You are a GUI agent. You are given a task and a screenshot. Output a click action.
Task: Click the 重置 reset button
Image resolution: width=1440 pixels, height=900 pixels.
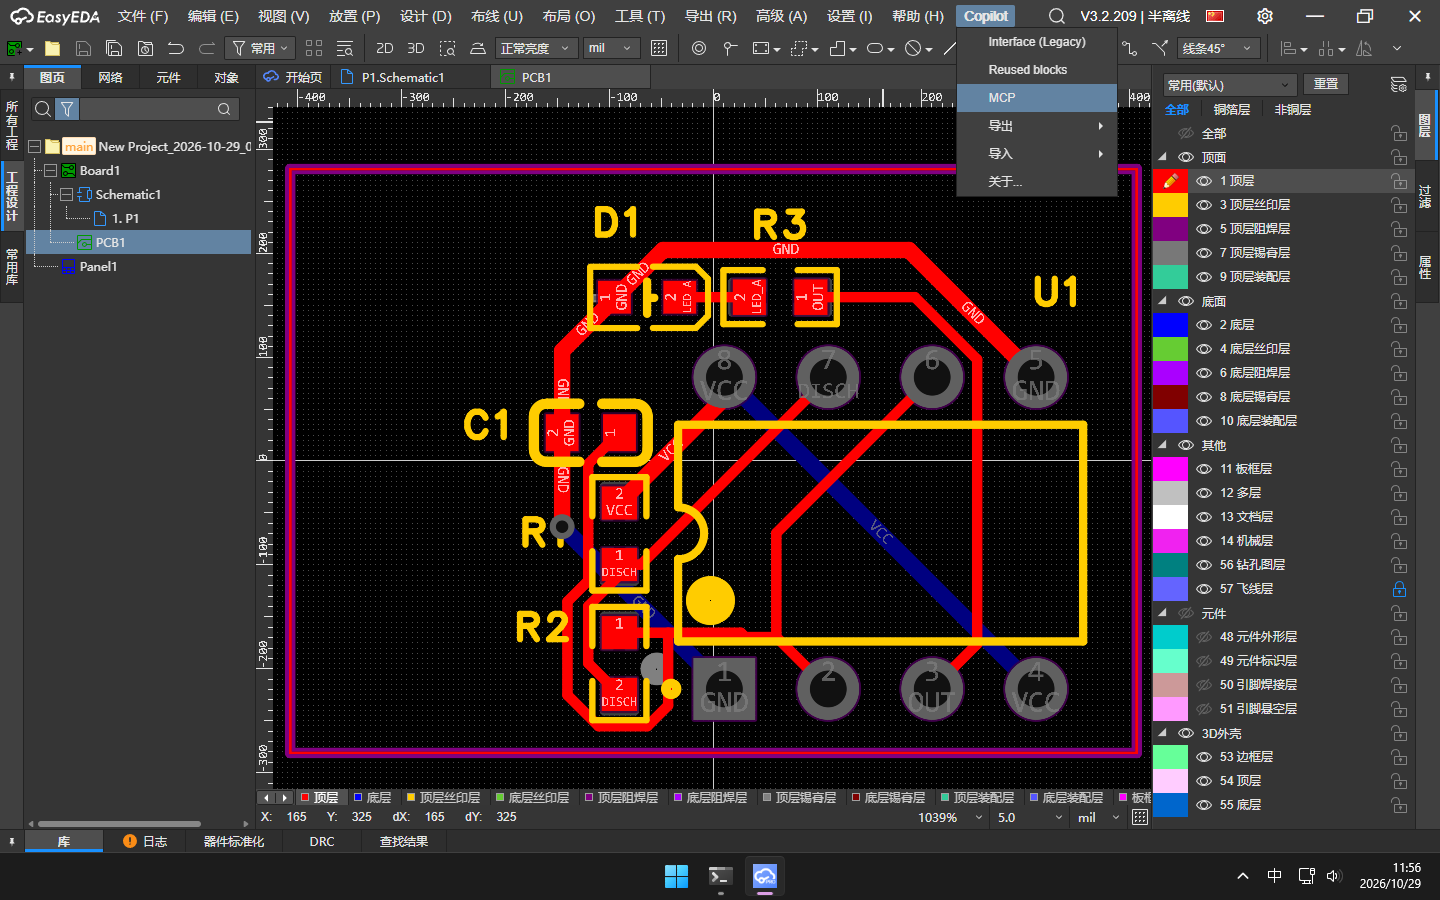[x=1326, y=85]
